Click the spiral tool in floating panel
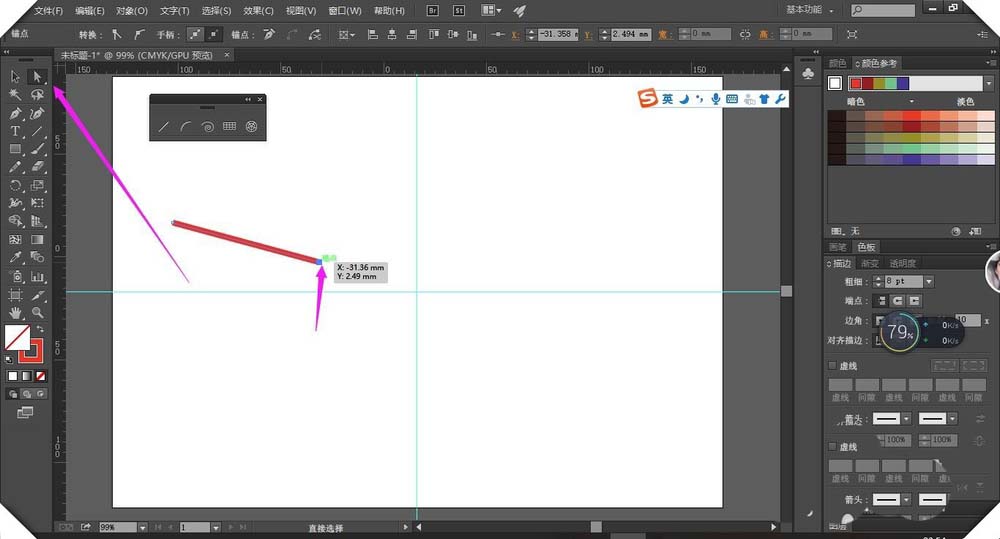 point(207,127)
